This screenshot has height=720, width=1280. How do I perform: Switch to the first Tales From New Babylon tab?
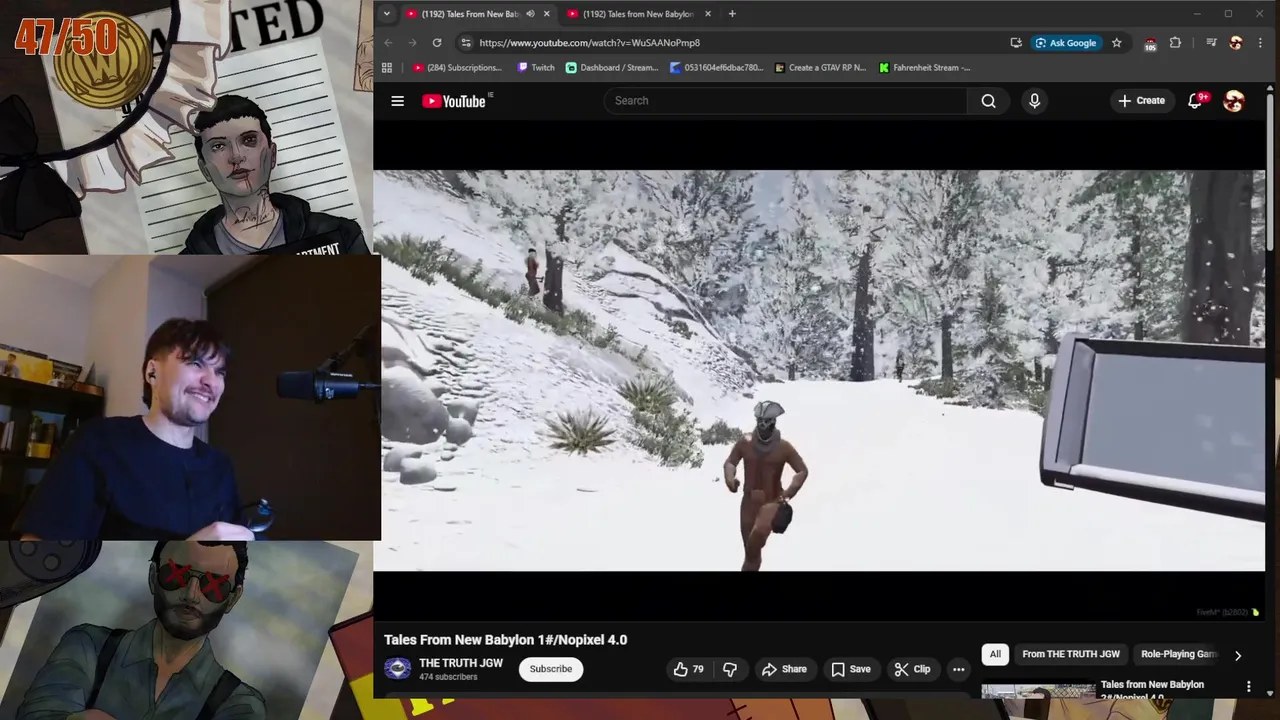pyautogui.click(x=470, y=14)
